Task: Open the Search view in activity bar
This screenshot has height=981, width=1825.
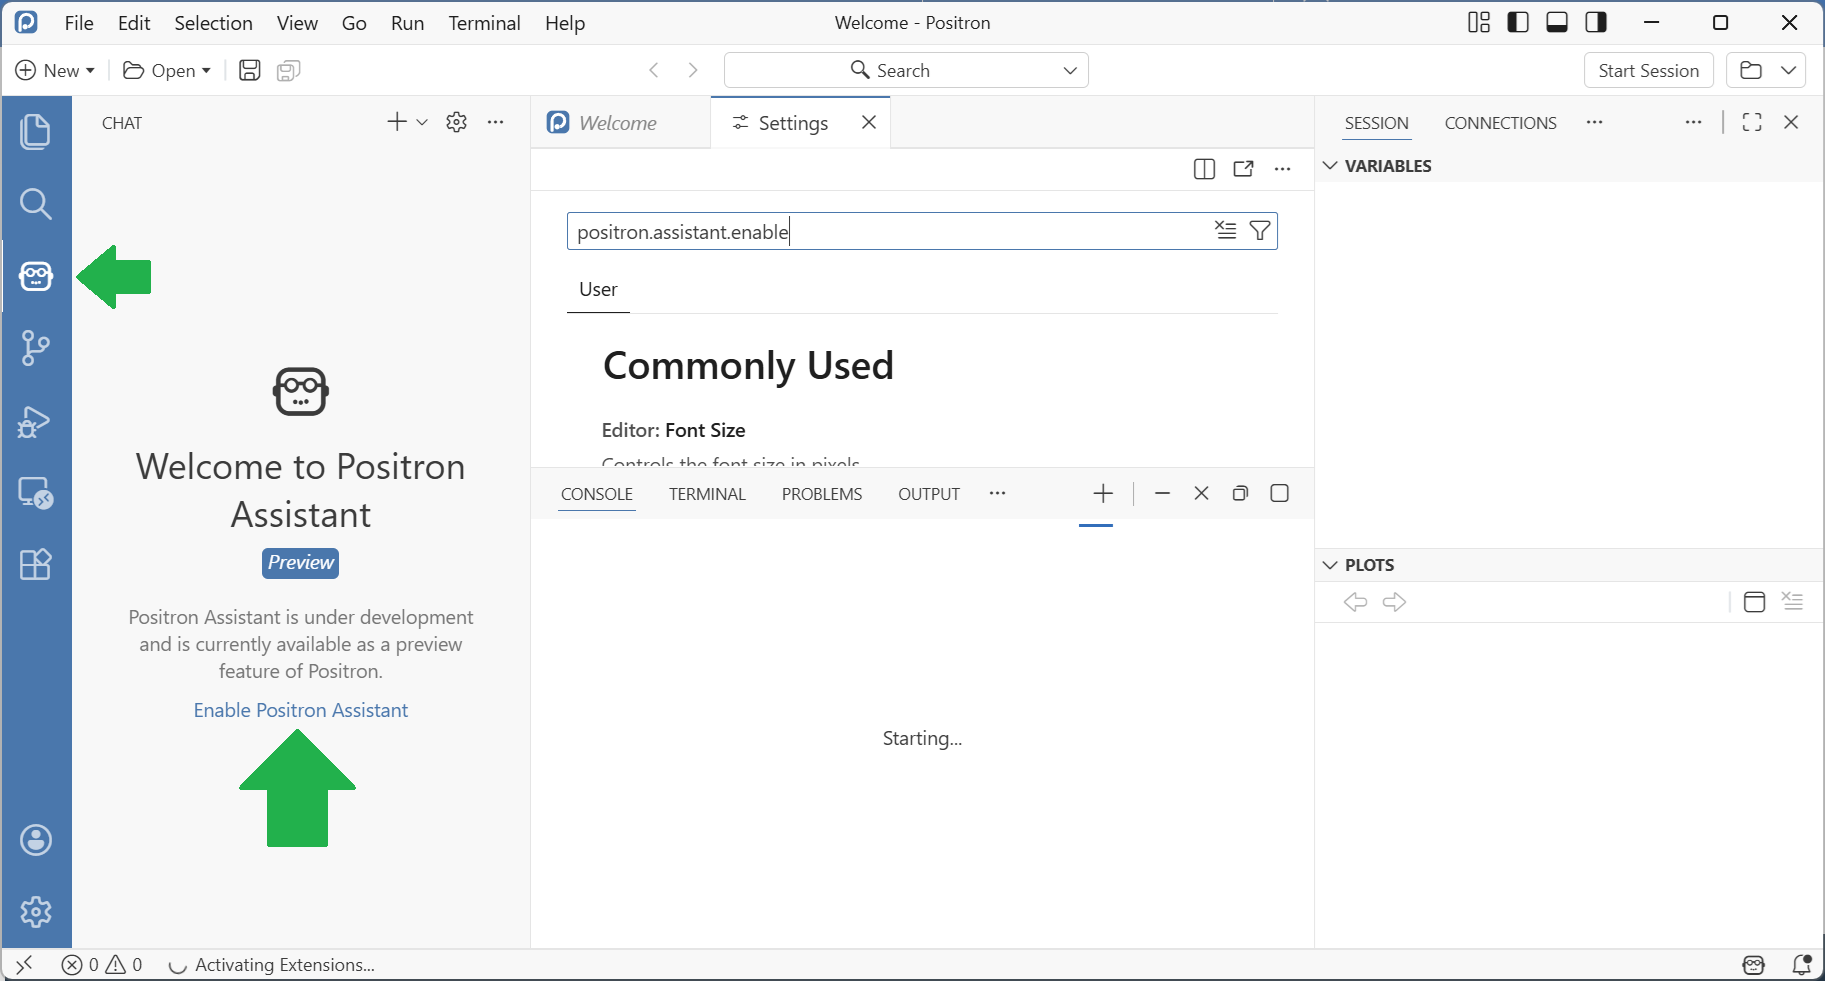Action: (x=36, y=204)
